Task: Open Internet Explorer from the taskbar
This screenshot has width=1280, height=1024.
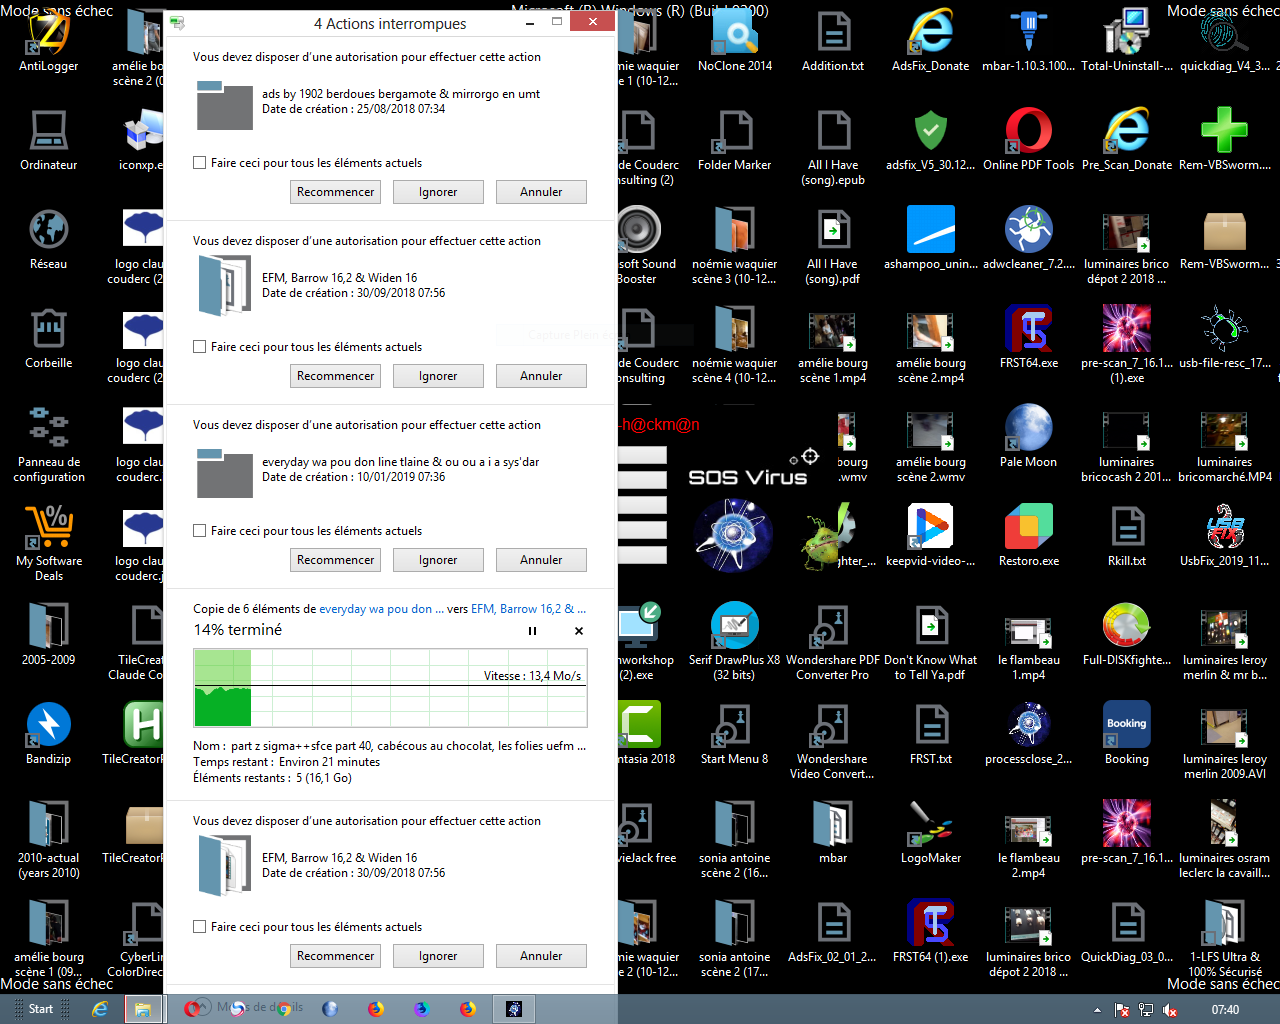Action: [x=99, y=1009]
